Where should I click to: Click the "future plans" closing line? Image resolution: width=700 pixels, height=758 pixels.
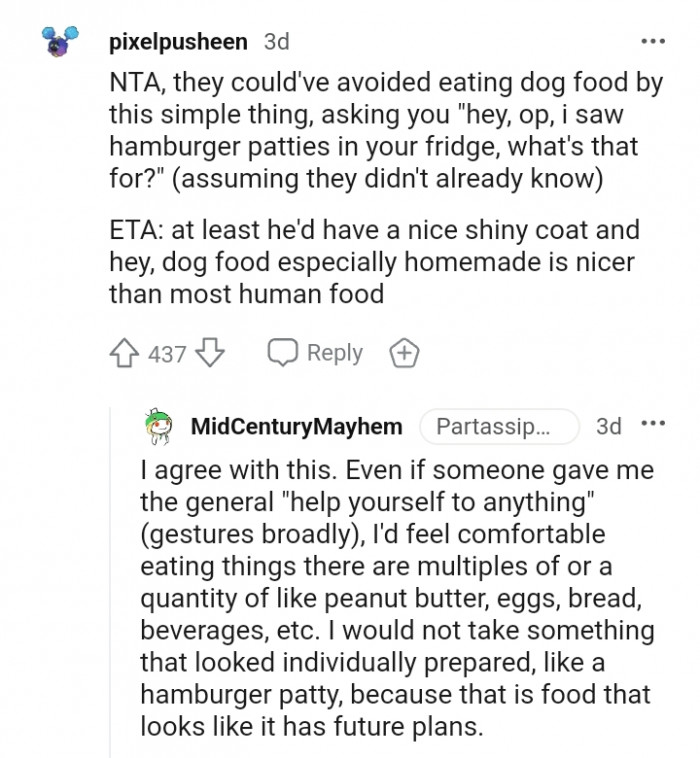(x=311, y=727)
